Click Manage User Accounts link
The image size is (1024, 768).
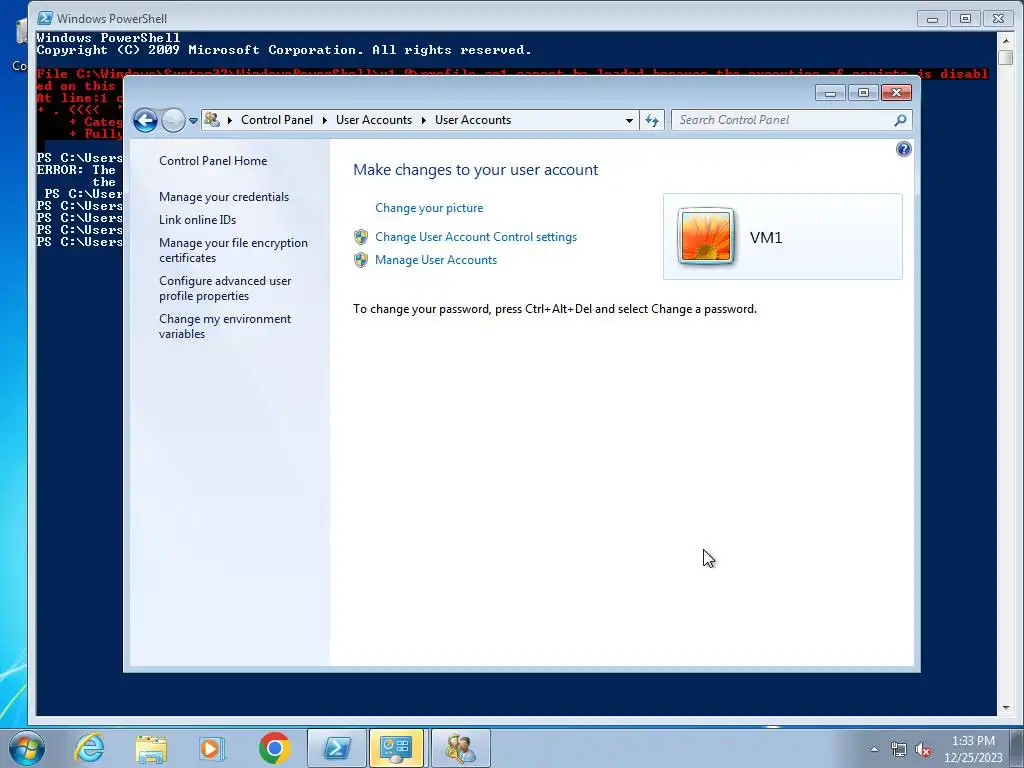pyautogui.click(x=436, y=260)
